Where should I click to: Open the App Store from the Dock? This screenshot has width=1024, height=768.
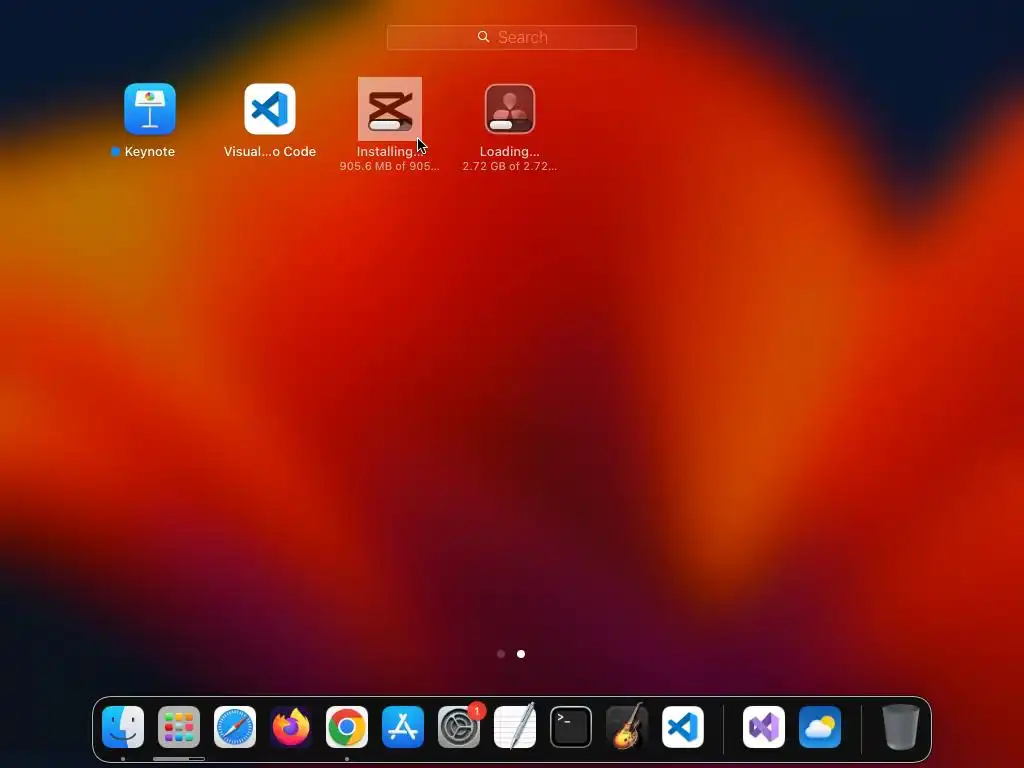coord(403,727)
